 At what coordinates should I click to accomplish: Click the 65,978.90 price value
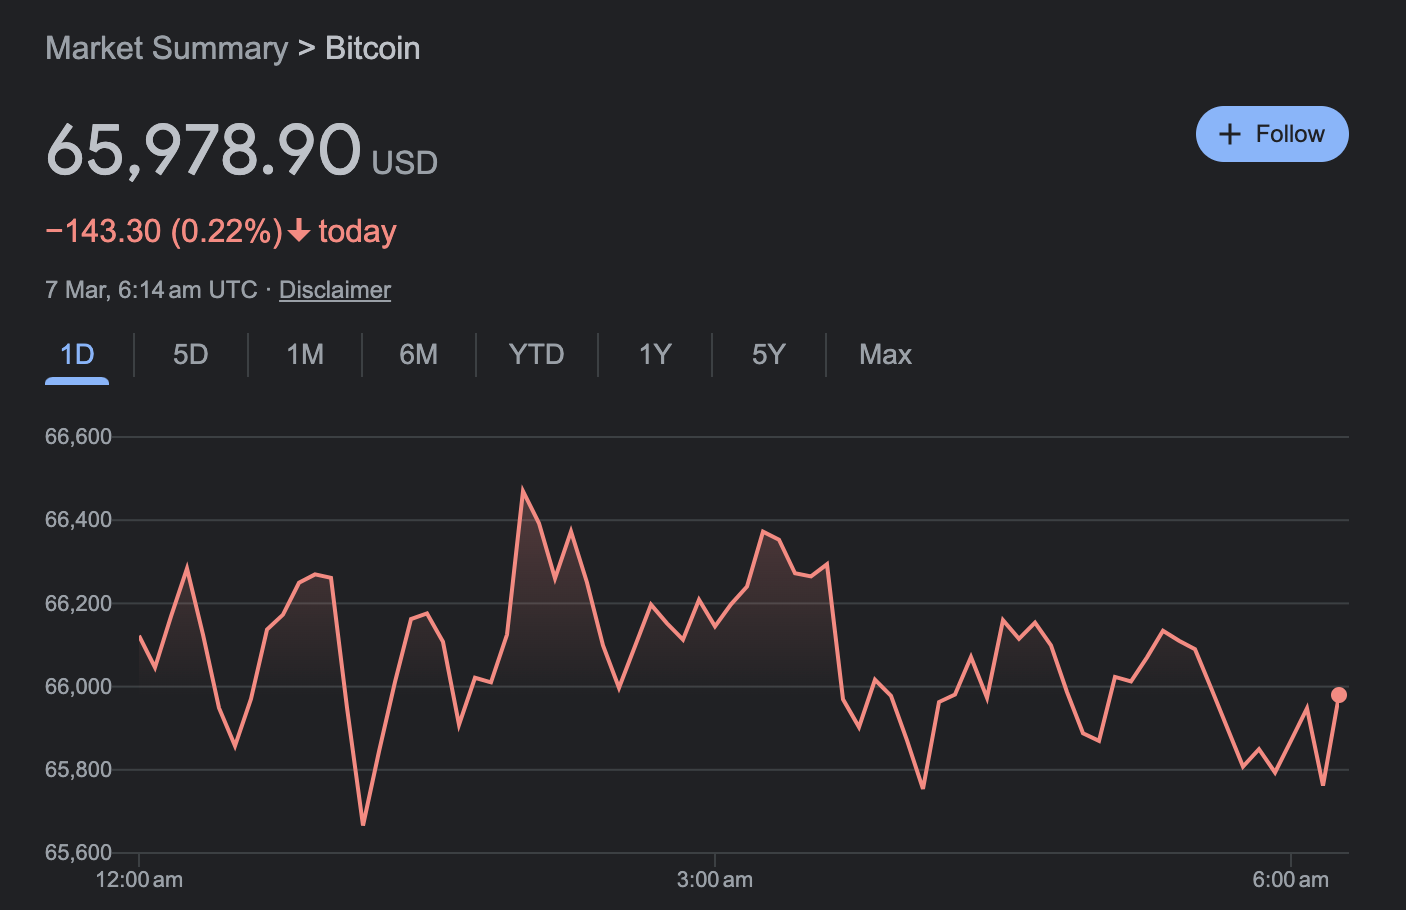pyautogui.click(x=203, y=150)
